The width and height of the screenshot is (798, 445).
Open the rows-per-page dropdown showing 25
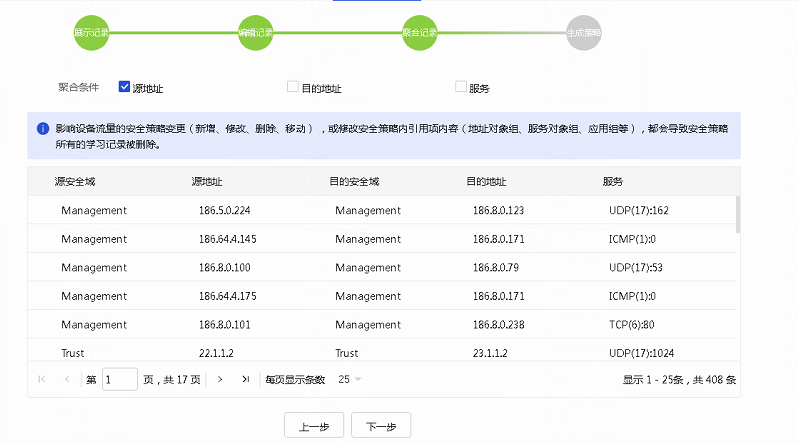coord(349,379)
